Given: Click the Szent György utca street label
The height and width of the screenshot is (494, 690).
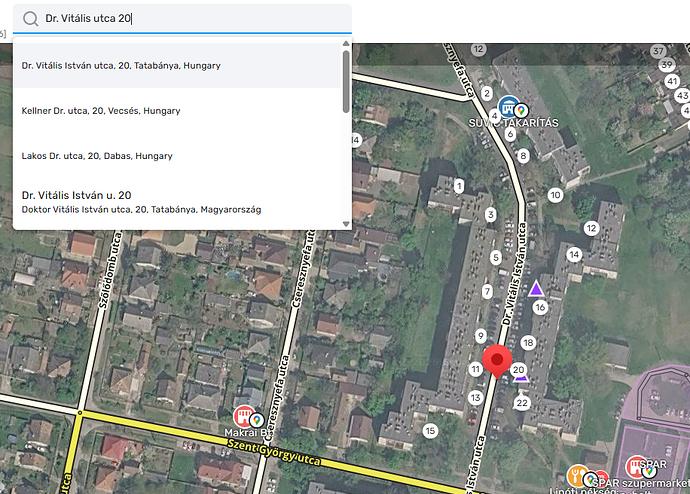Looking at the screenshot, I should click(x=274, y=453).
